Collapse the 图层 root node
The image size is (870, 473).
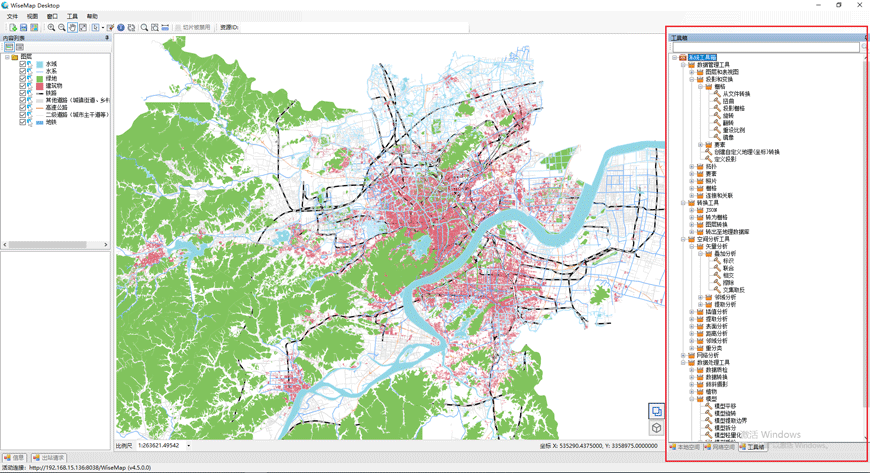[x=7, y=58]
